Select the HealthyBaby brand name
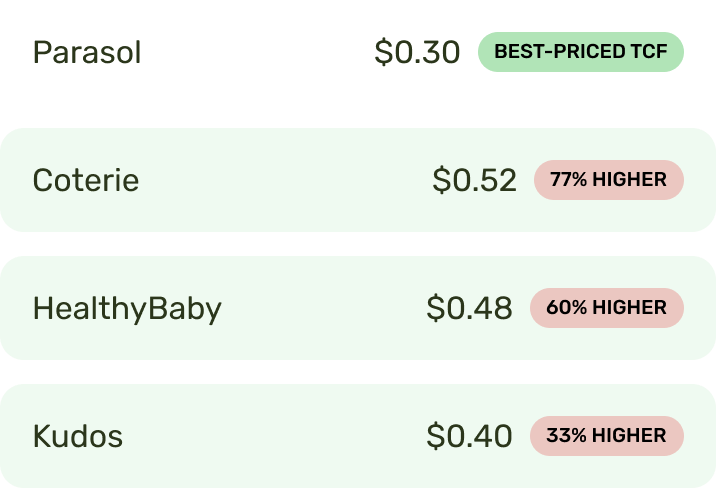Screen dimensions: 716x488 (x=127, y=309)
